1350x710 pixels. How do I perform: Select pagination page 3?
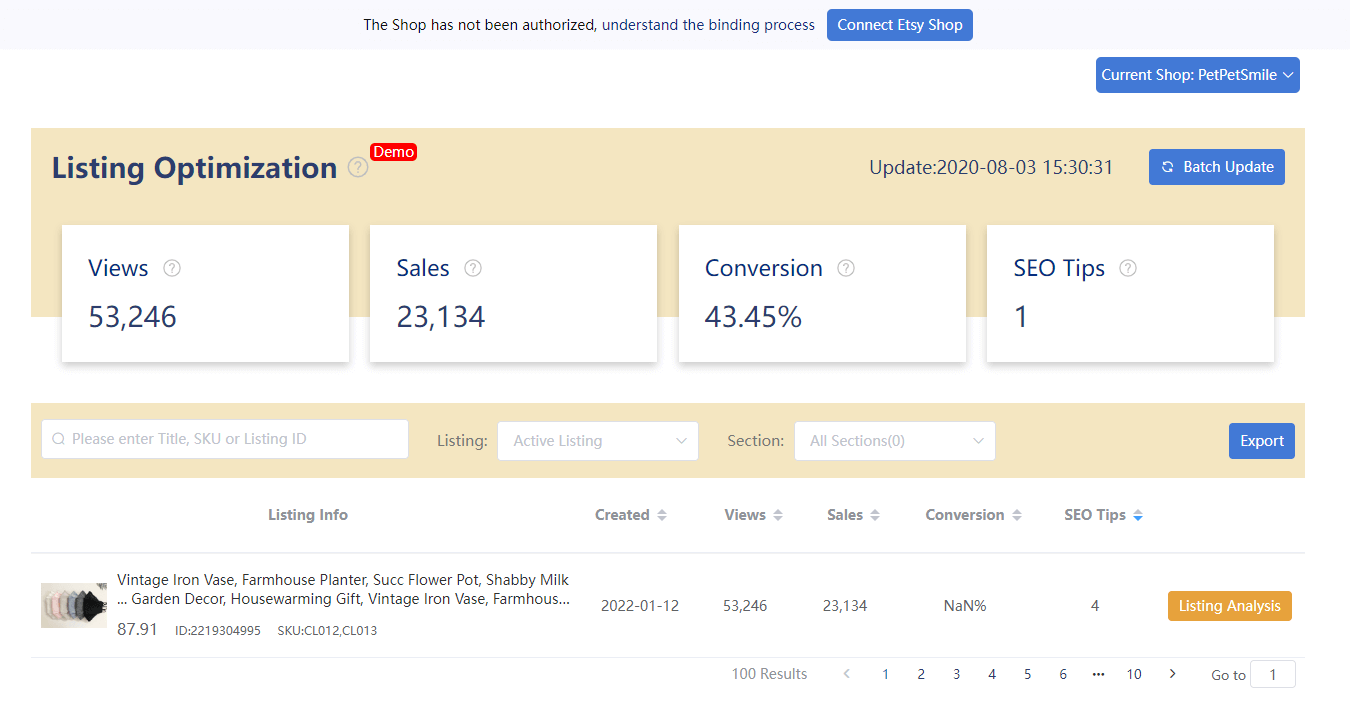pos(956,674)
